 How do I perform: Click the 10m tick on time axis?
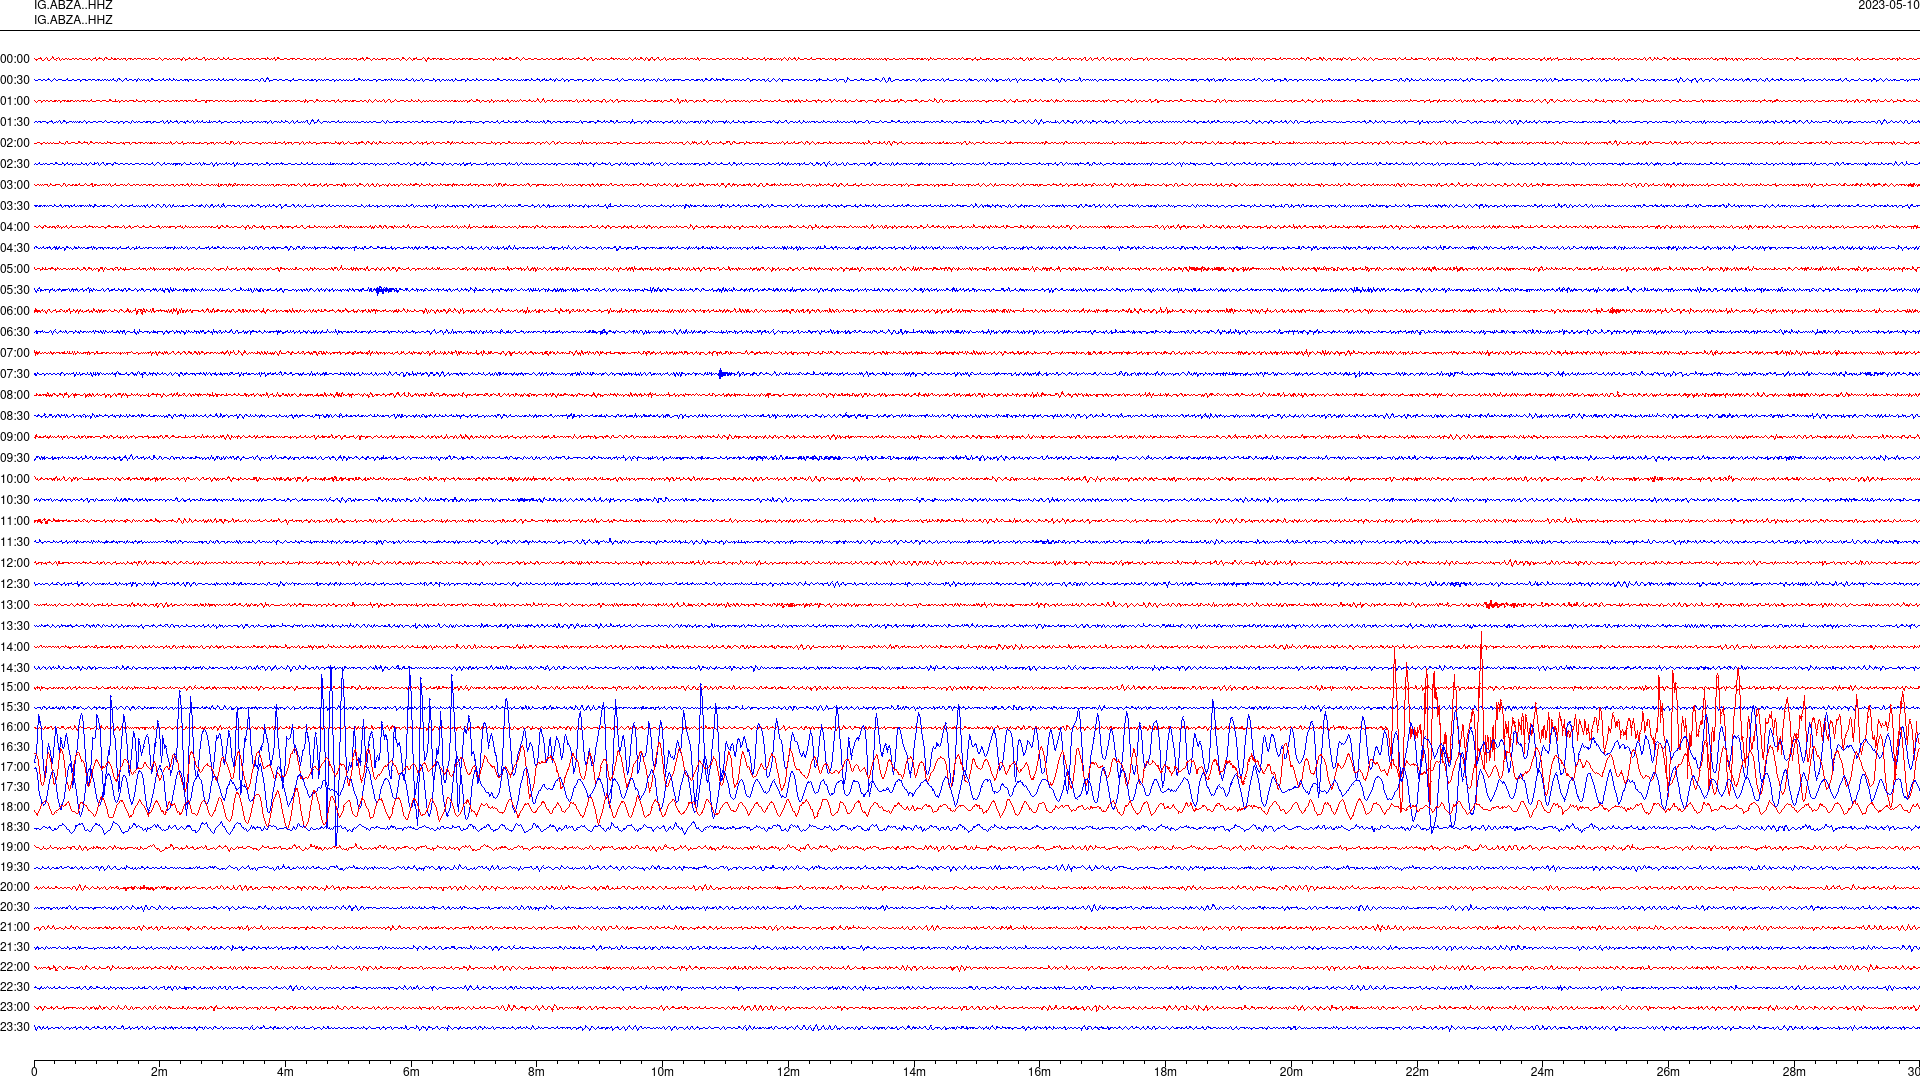pyautogui.click(x=662, y=1072)
